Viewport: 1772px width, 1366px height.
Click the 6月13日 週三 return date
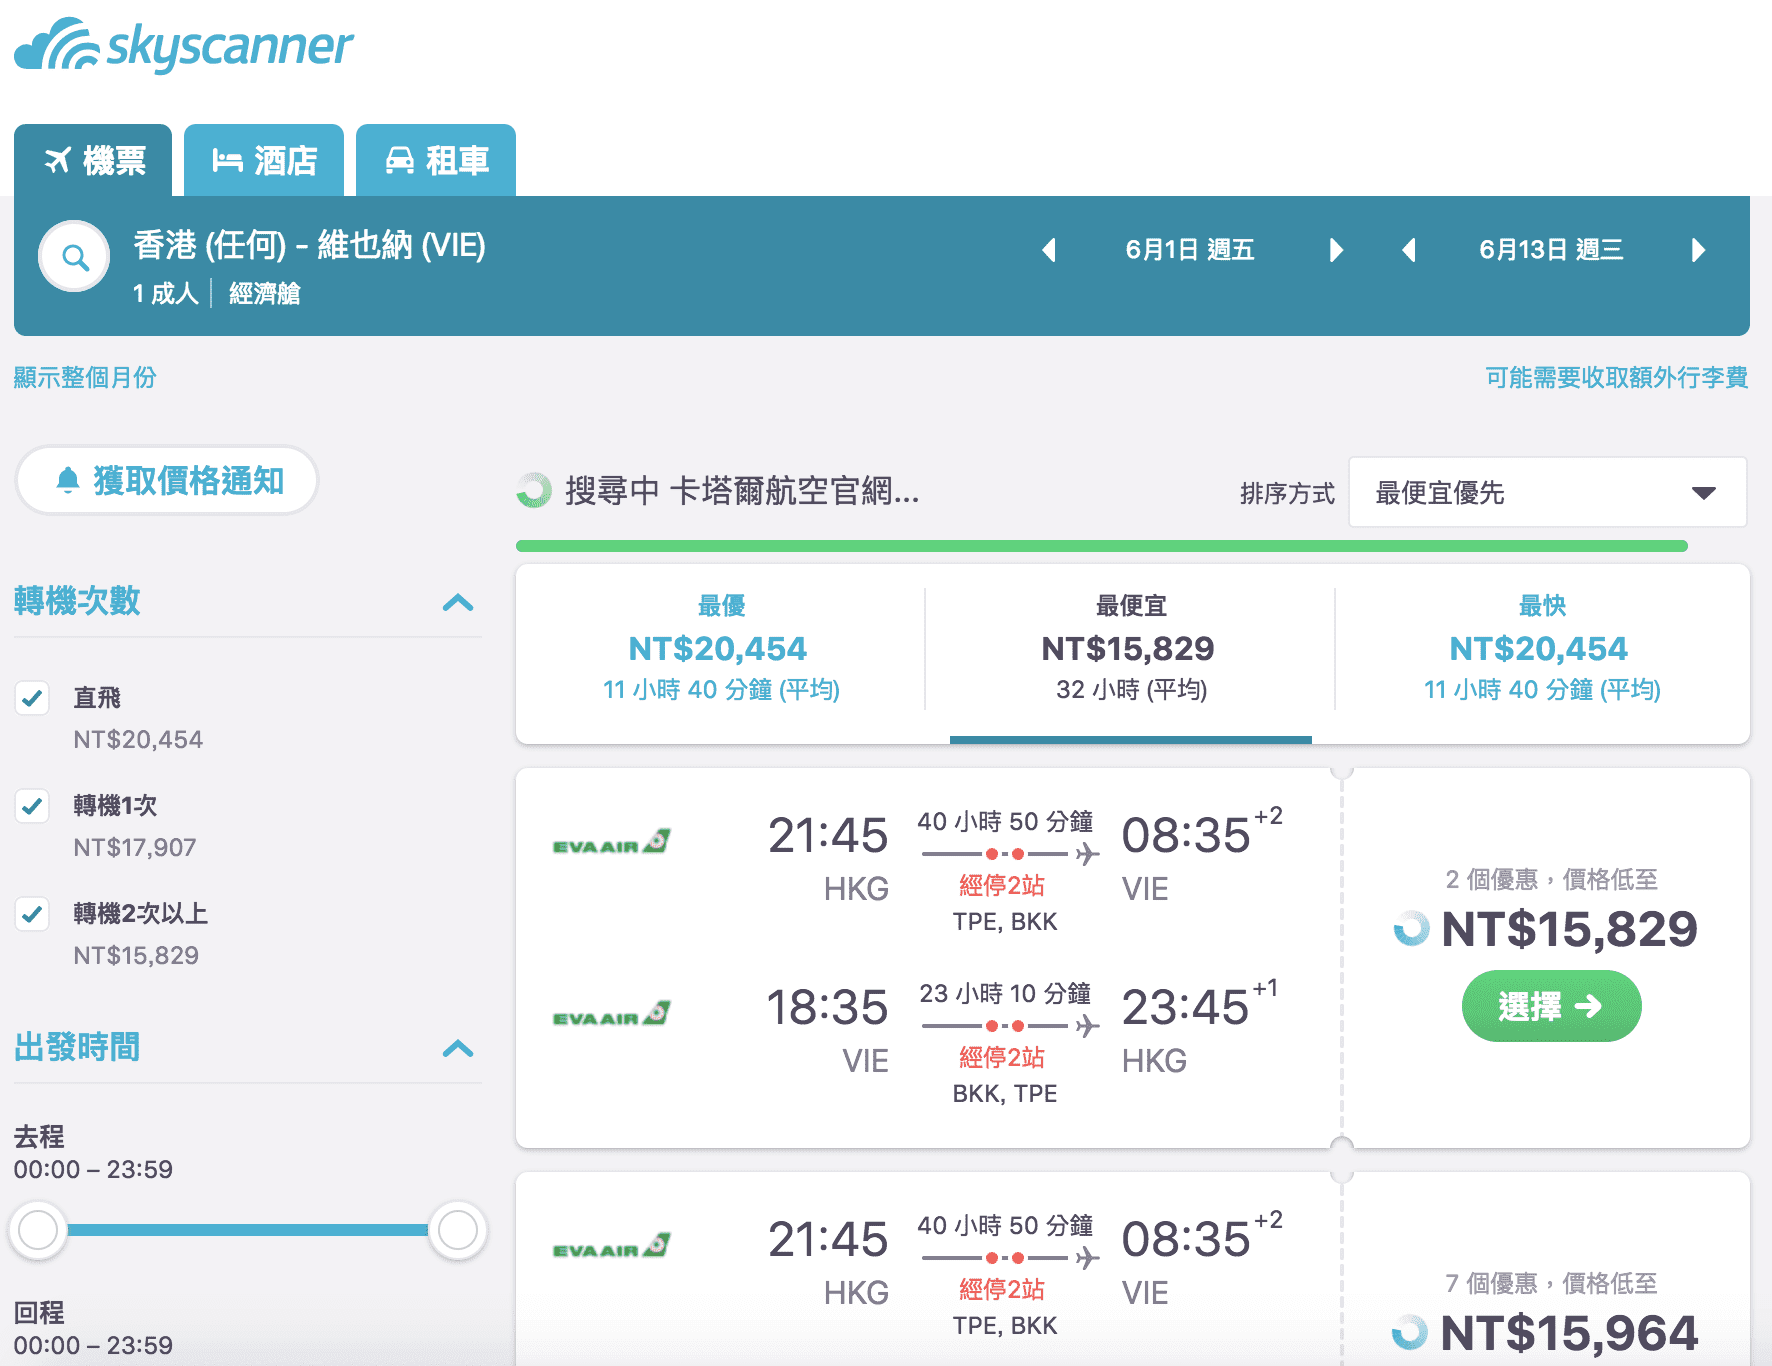(1551, 250)
